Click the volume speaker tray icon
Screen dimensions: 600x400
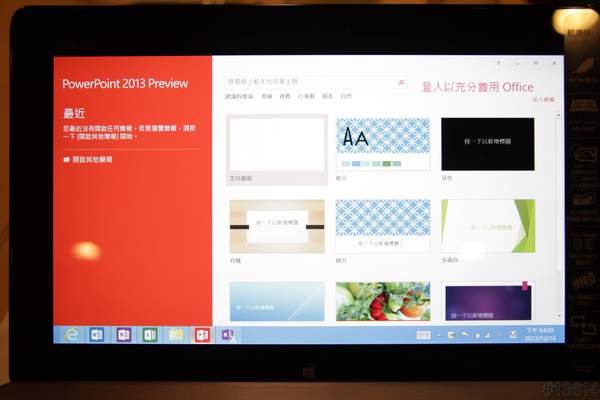(499, 335)
